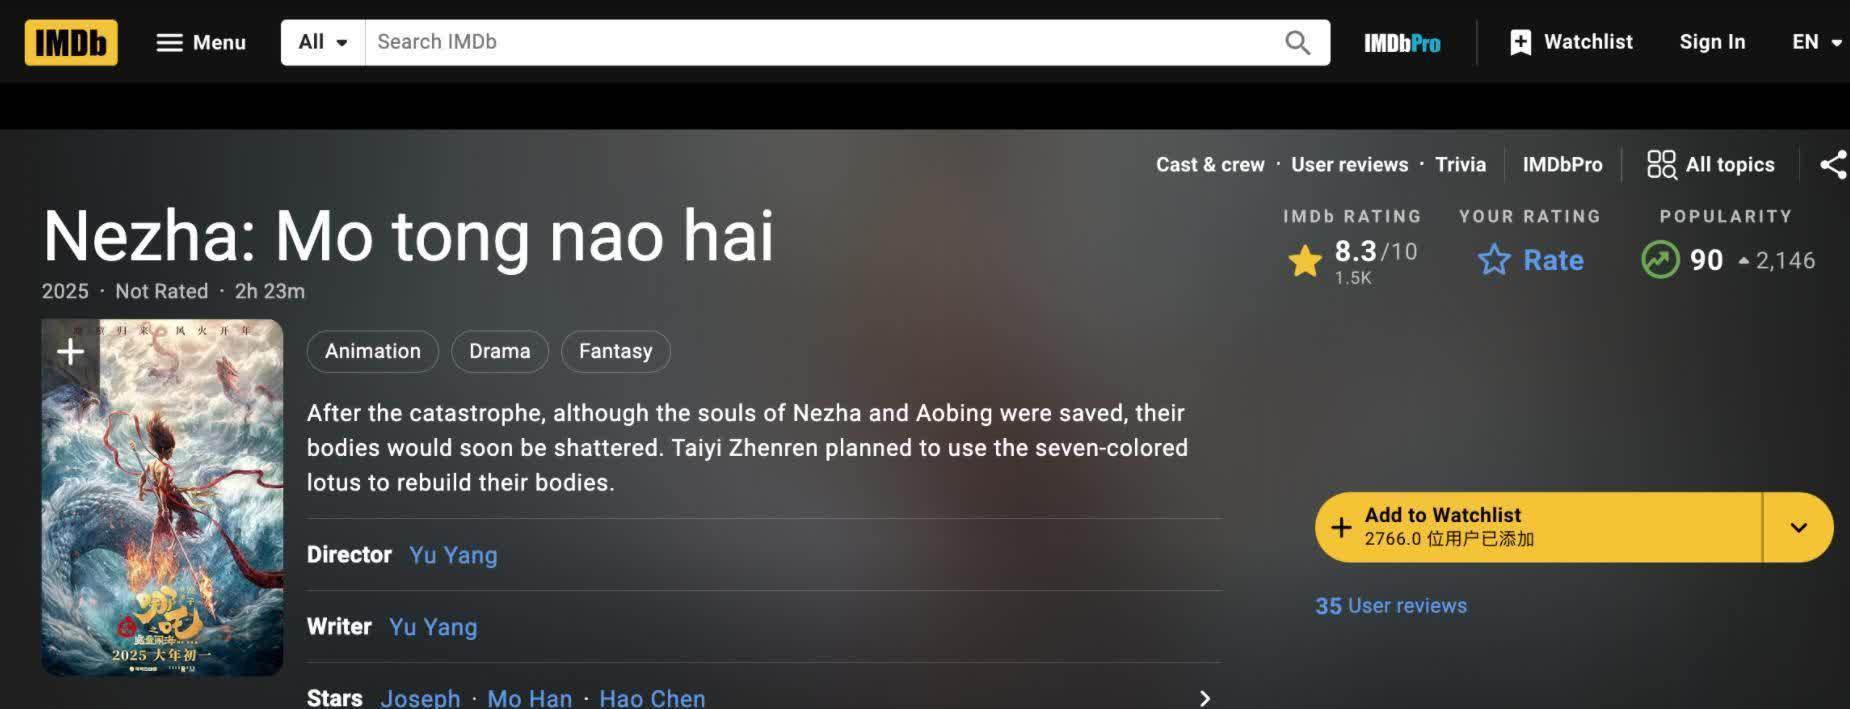Viewport: 1850px width, 709px height.
Task: Click the share icon
Action: (1833, 165)
